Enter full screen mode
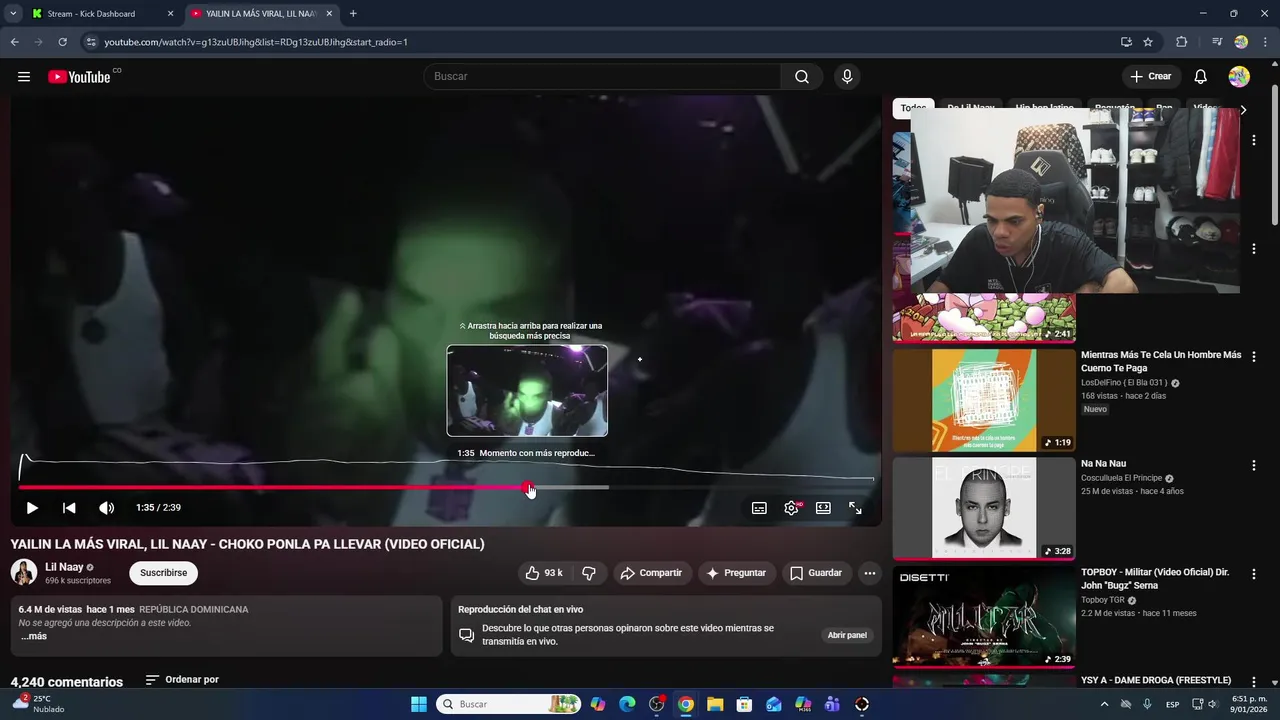Screen dimensions: 1280x720 (855, 508)
